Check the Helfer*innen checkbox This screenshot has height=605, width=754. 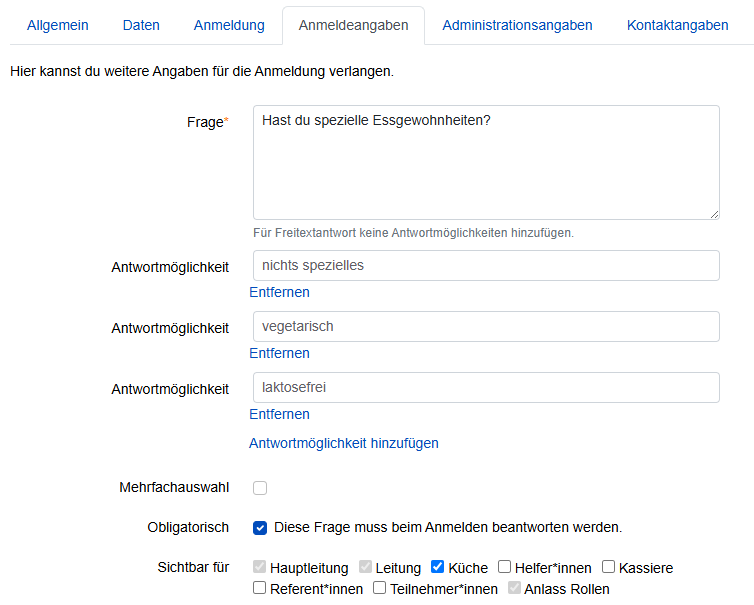pyautogui.click(x=504, y=567)
